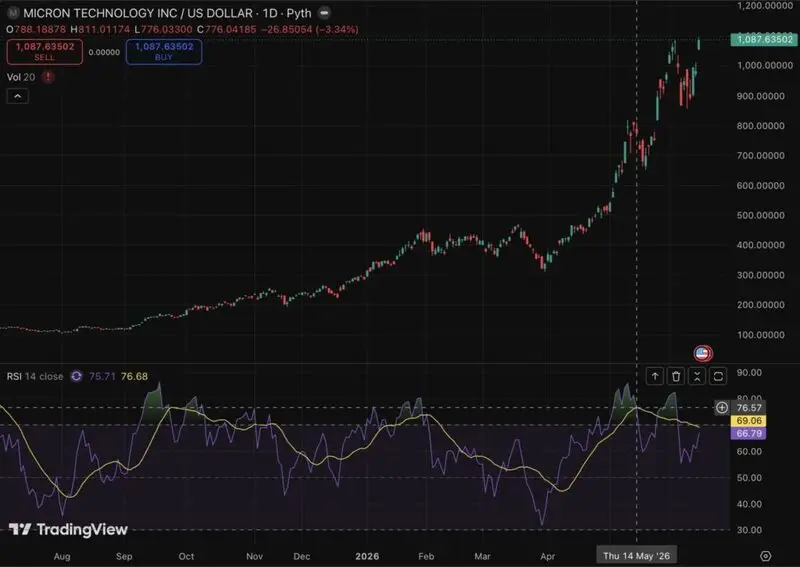Delete the RSI pane with the trash icon

pos(676,377)
